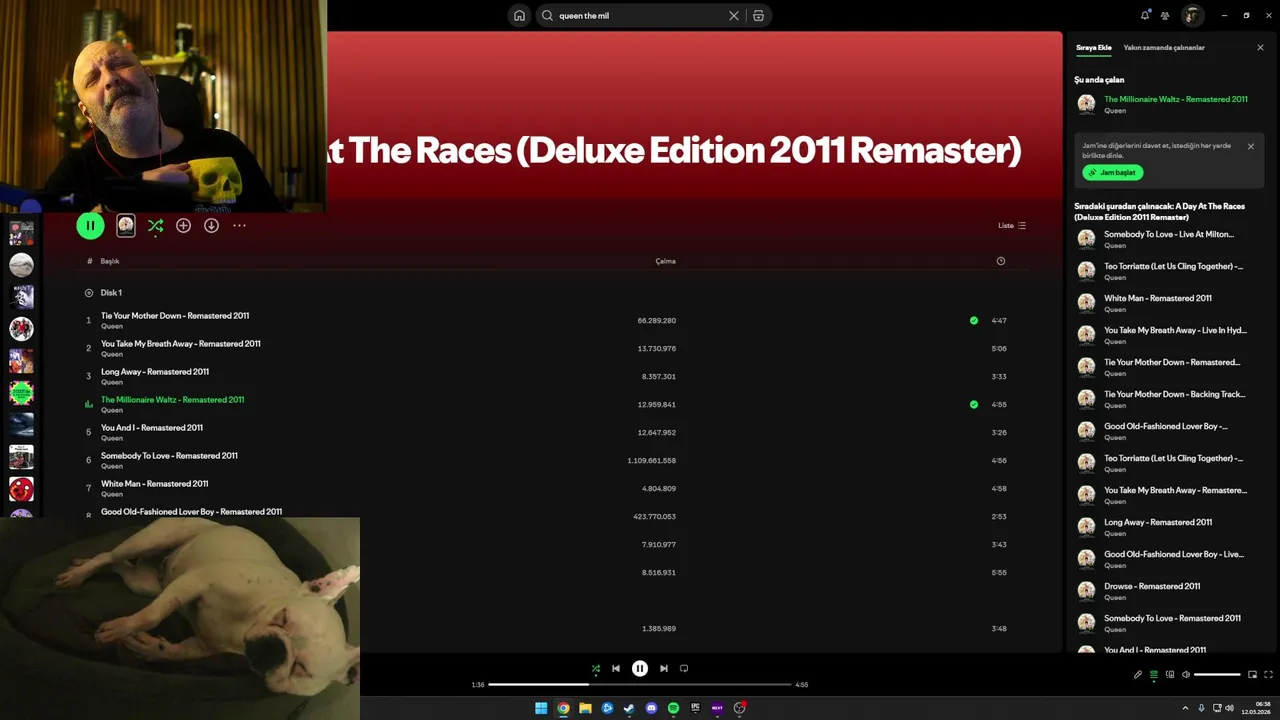Image resolution: width=1280 pixels, height=720 pixels.
Task: Click queue item Long Away - Remastered 2011
Action: pyautogui.click(x=1158, y=522)
